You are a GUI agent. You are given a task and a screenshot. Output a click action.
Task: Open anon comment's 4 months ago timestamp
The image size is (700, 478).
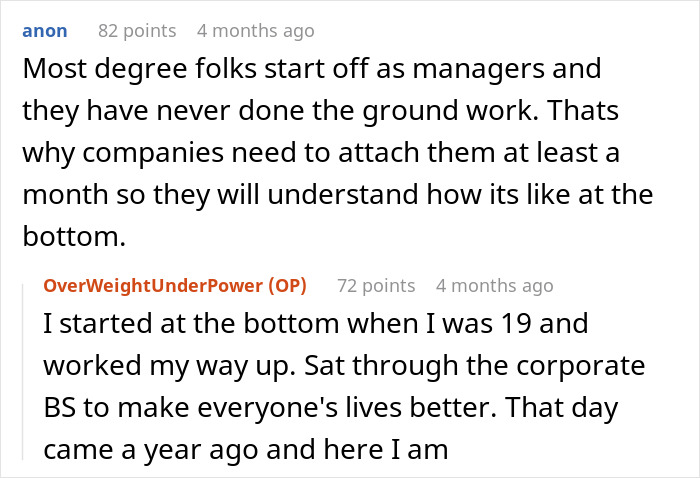tap(255, 31)
